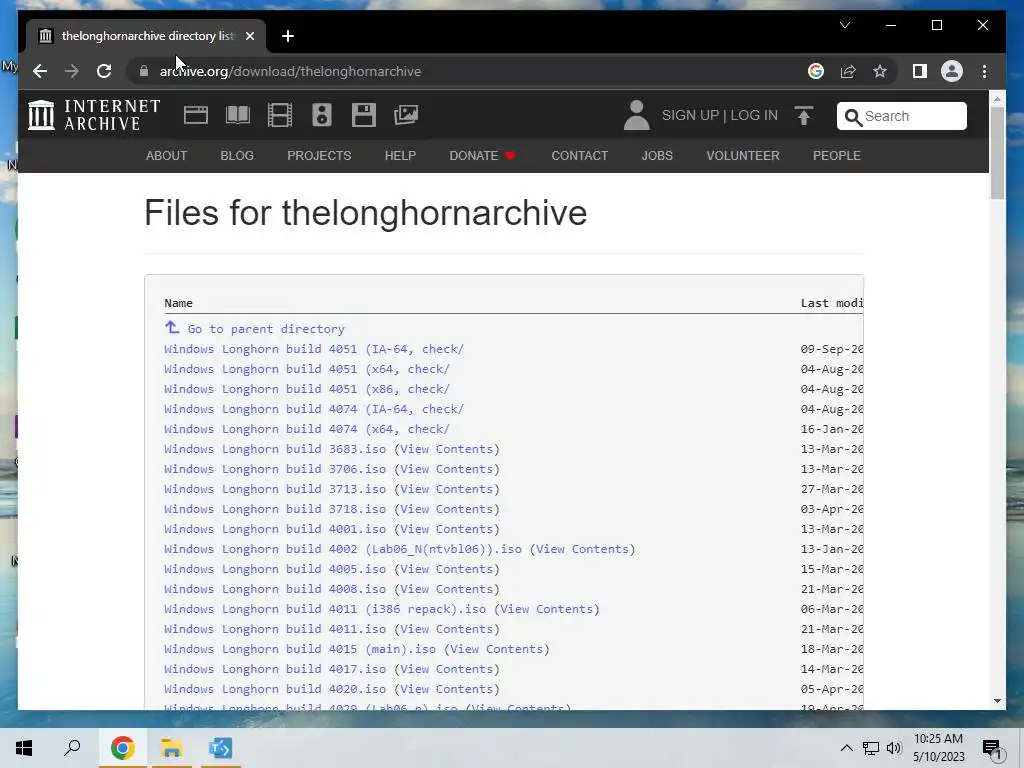Viewport: 1024px width, 768px height.
Task: Show hidden system tray icons chevron
Action: pyautogui.click(x=846, y=748)
